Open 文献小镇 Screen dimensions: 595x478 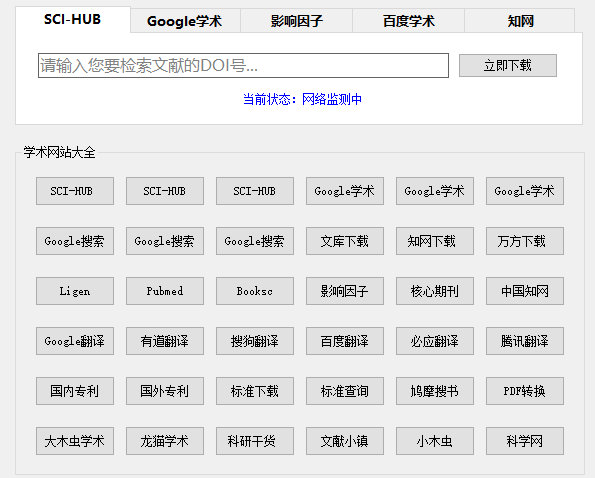pyautogui.click(x=345, y=442)
